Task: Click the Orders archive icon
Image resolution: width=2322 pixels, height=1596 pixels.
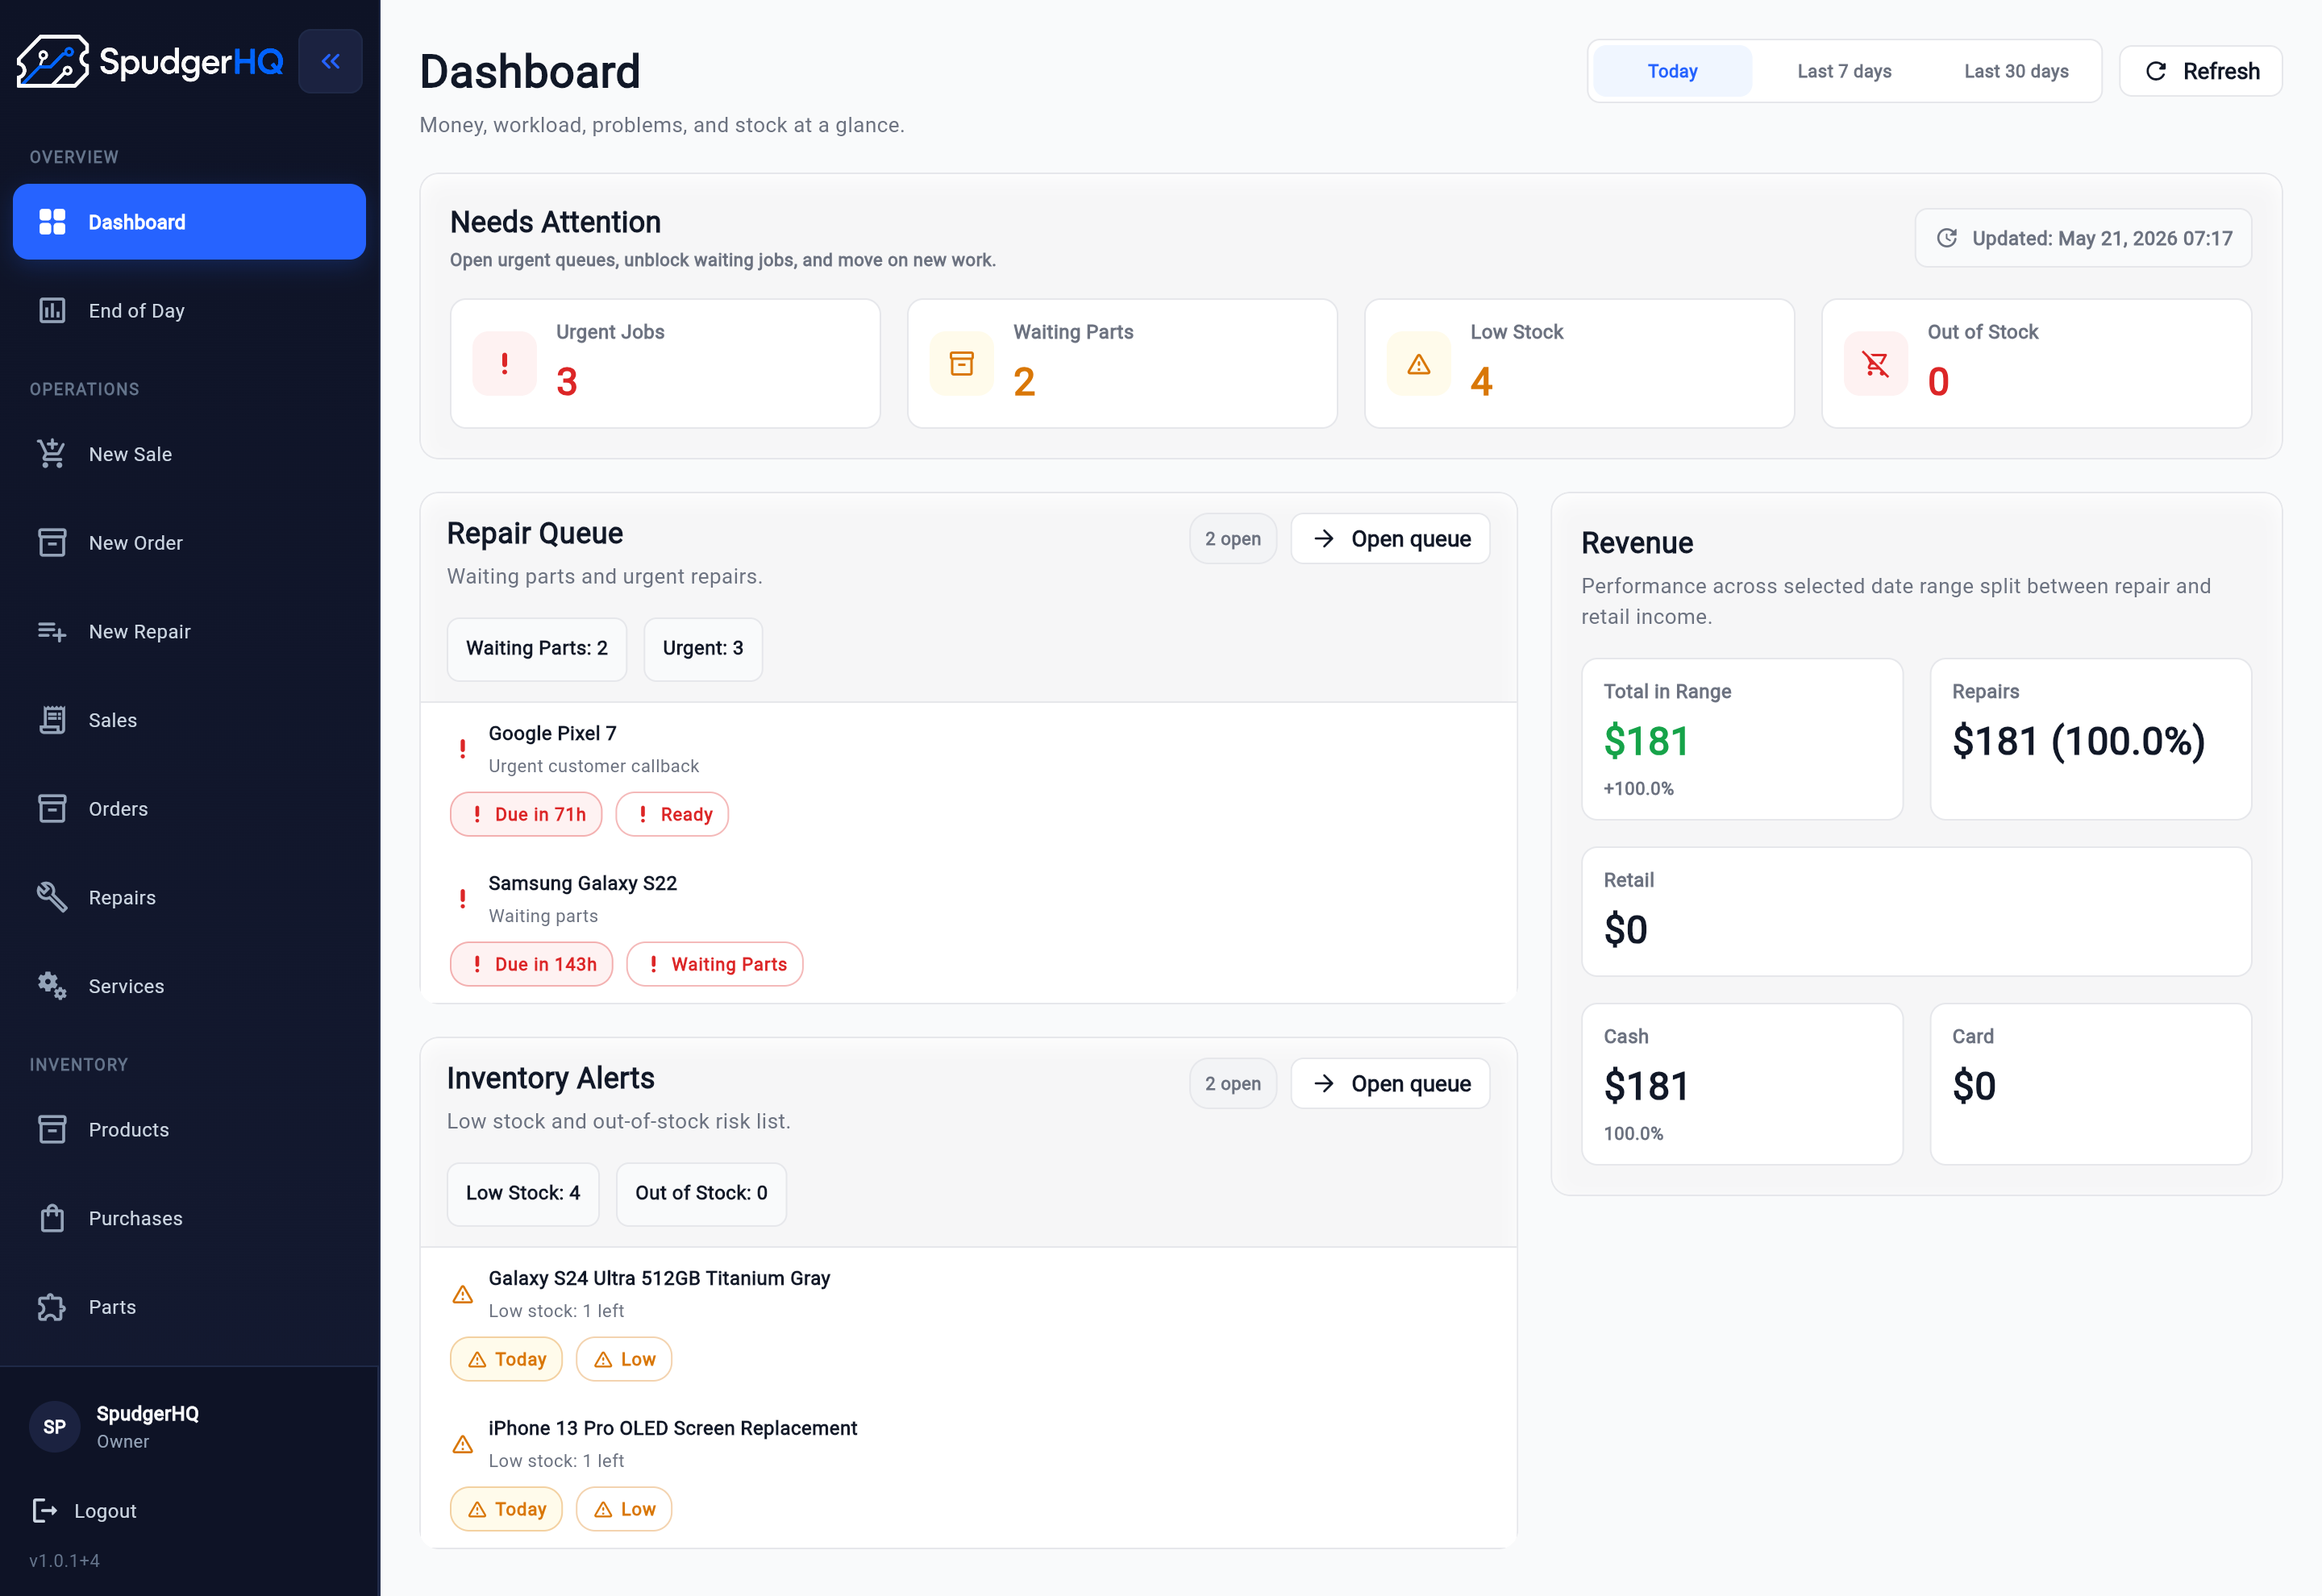Action: tap(52, 809)
